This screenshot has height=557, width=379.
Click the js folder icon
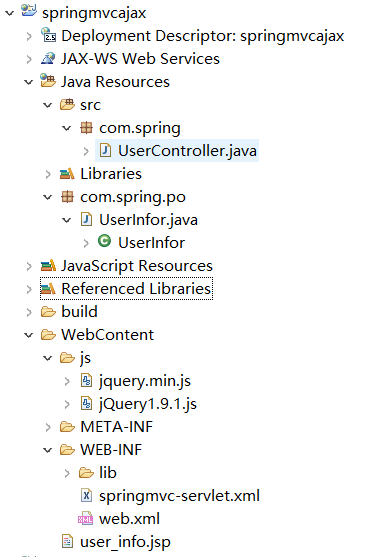pos(67,357)
